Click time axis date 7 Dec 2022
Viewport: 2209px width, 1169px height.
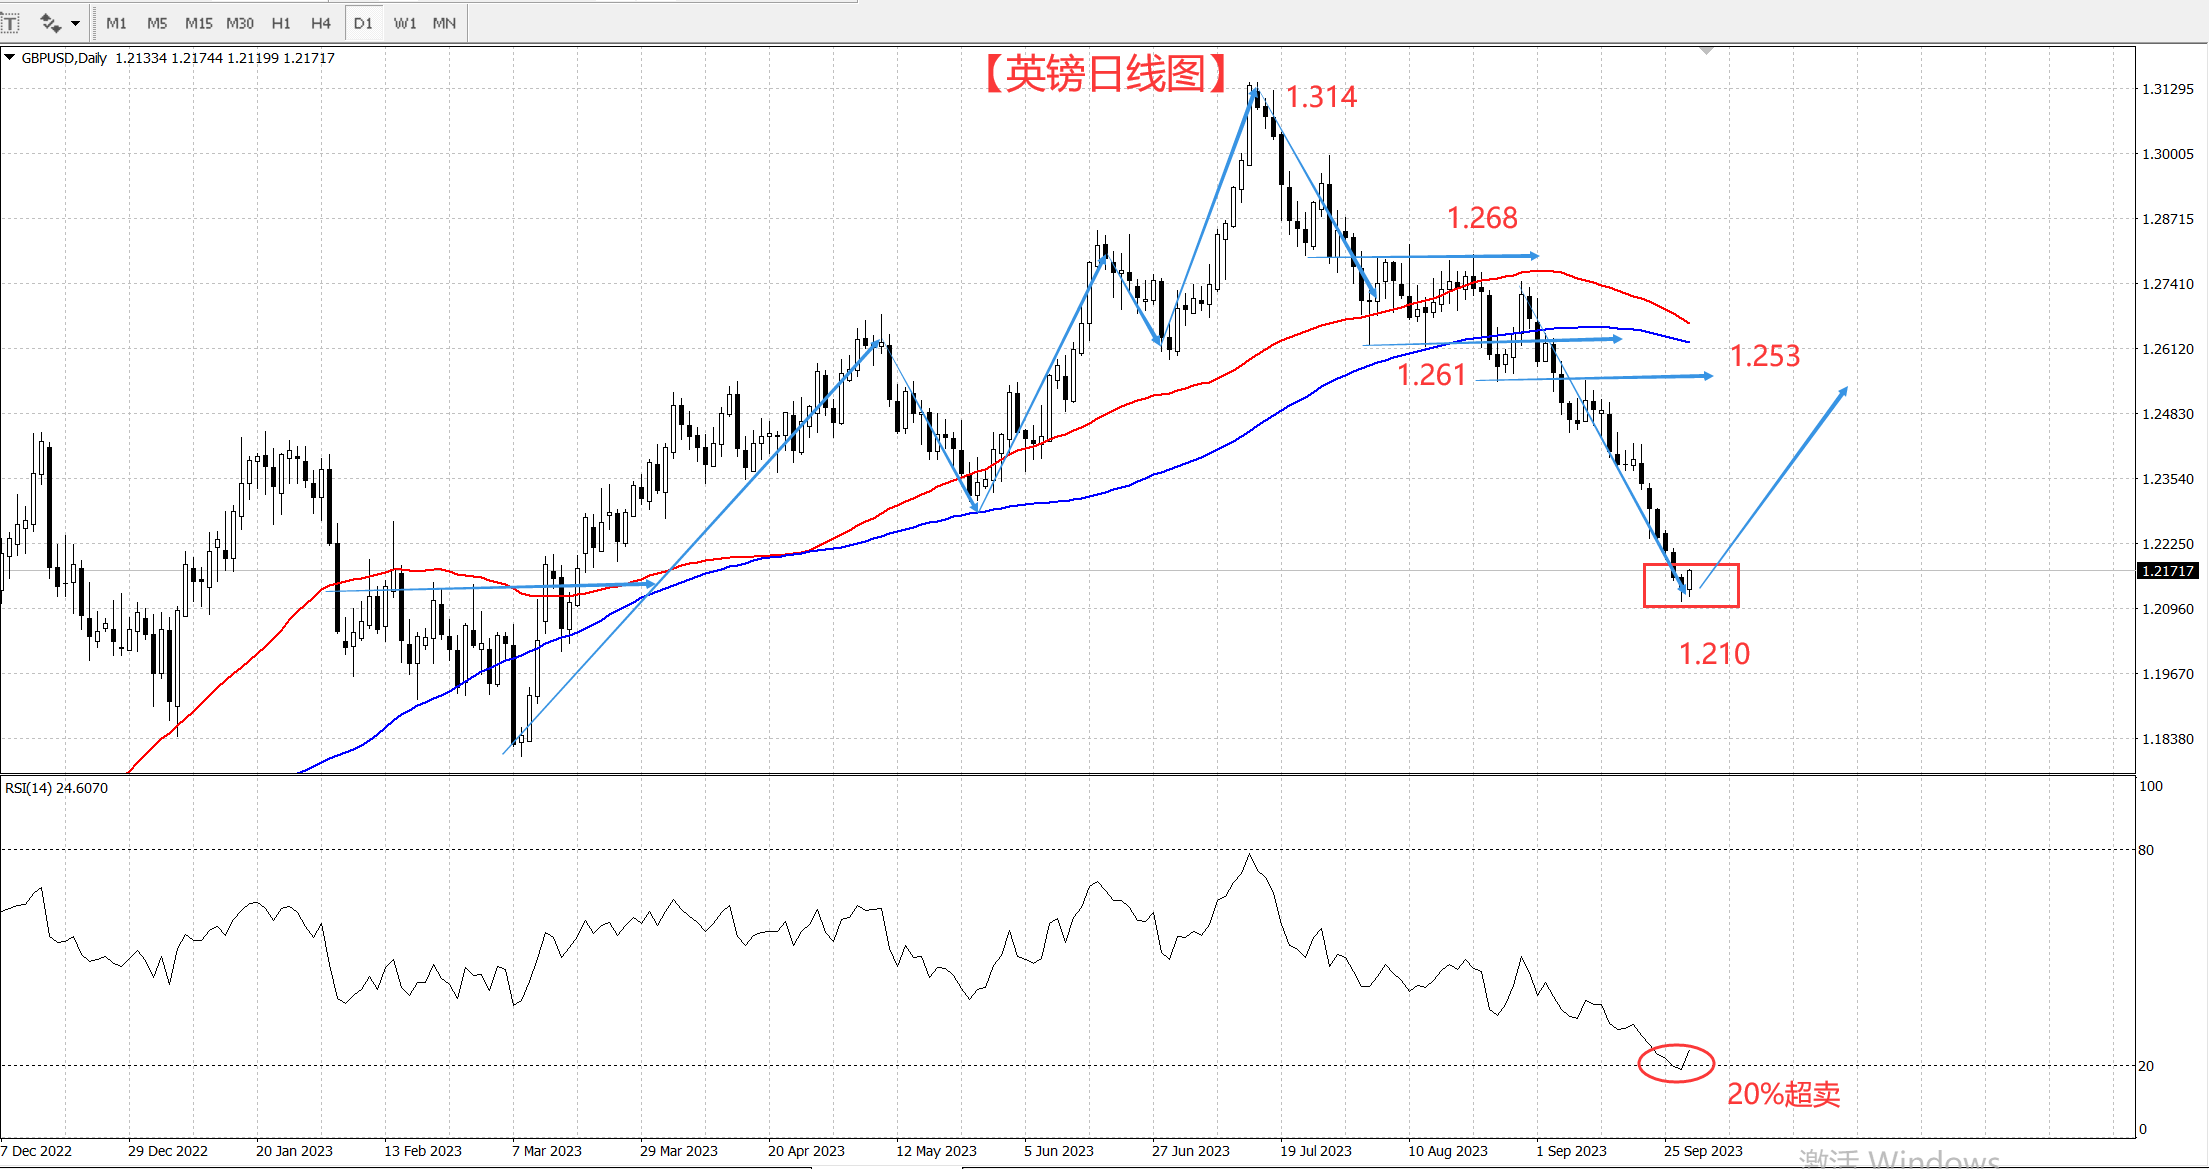point(36,1151)
